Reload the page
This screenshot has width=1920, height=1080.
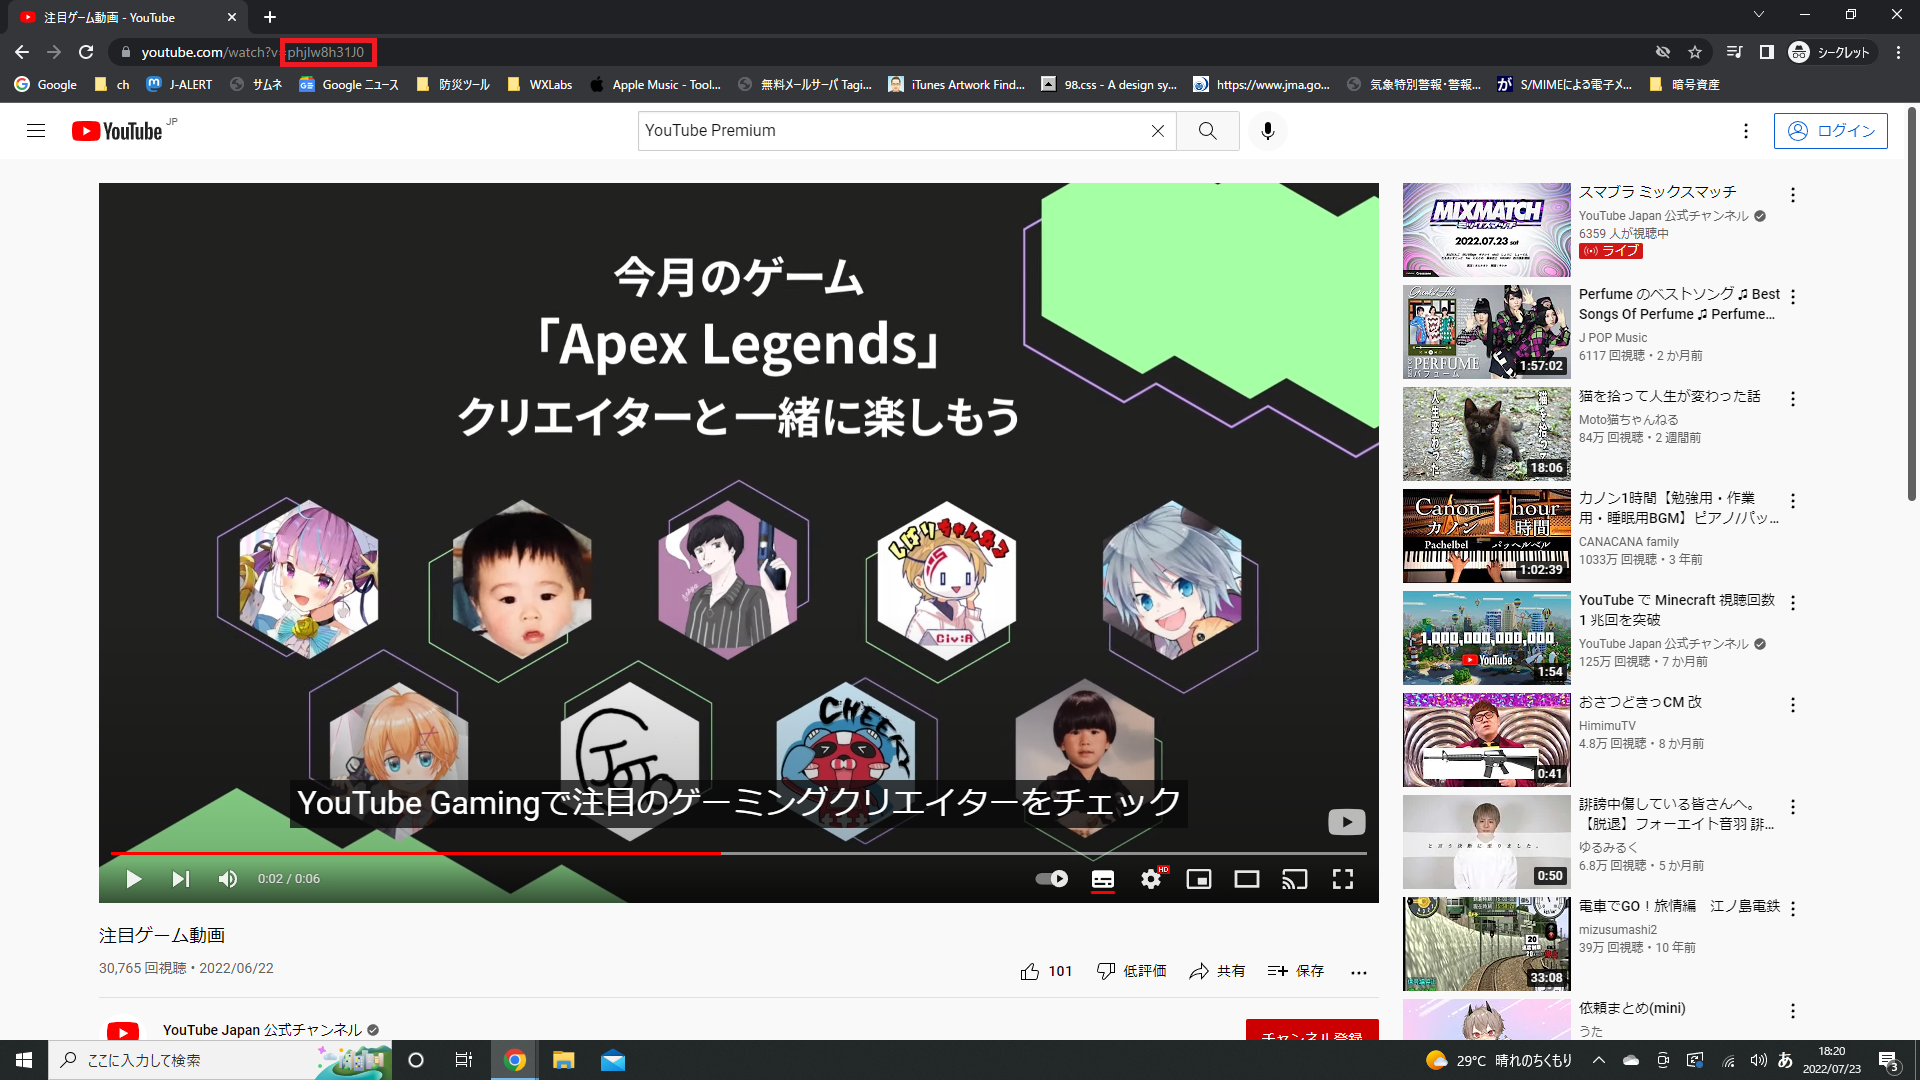86,52
